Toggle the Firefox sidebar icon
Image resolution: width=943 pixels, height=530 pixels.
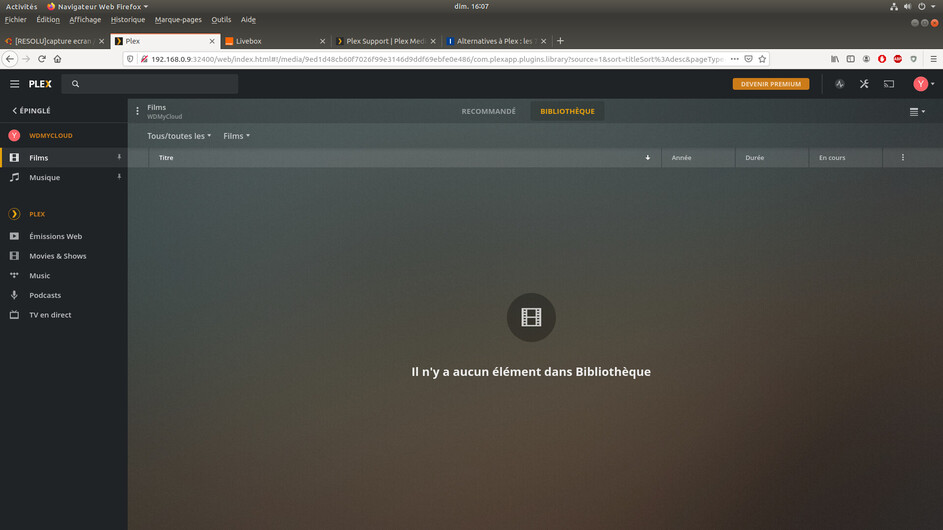[x=850, y=59]
